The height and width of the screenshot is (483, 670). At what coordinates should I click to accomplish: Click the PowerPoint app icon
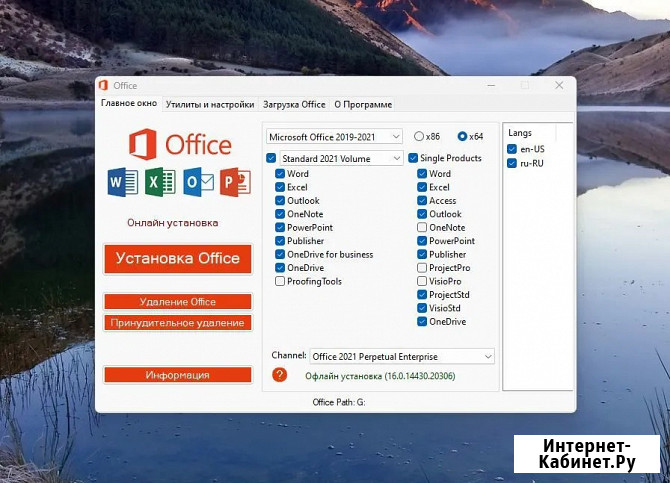[x=235, y=182]
